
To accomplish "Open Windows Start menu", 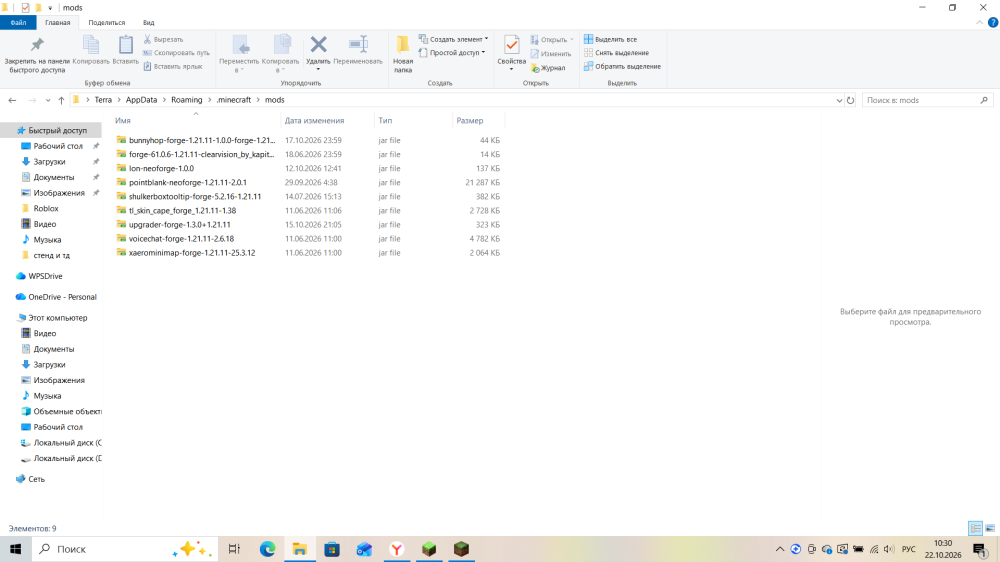I will pyautogui.click(x=15, y=549).
